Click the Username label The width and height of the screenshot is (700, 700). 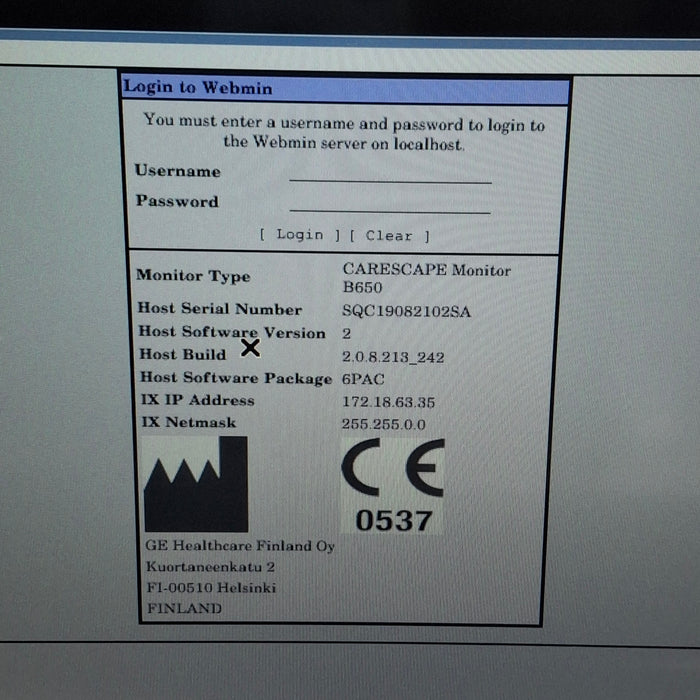coord(178,171)
